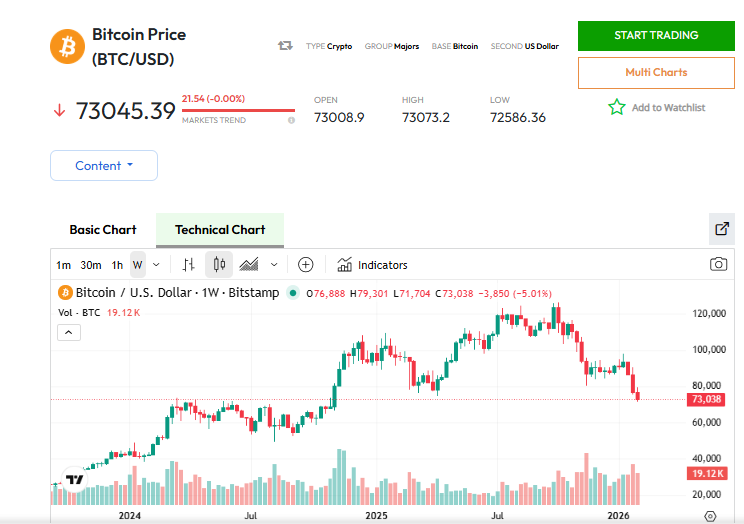Select the 1m timeframe
This screenshot has height=524, width=744.
tap(63, 265)
